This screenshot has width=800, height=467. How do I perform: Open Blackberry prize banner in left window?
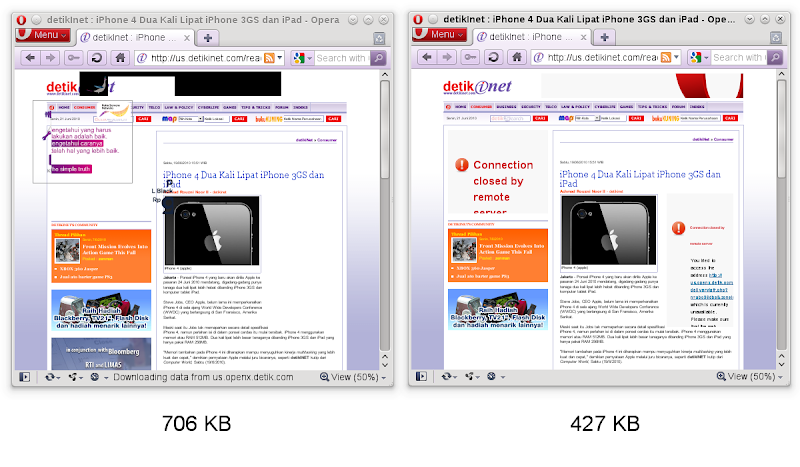pos(101,310)
